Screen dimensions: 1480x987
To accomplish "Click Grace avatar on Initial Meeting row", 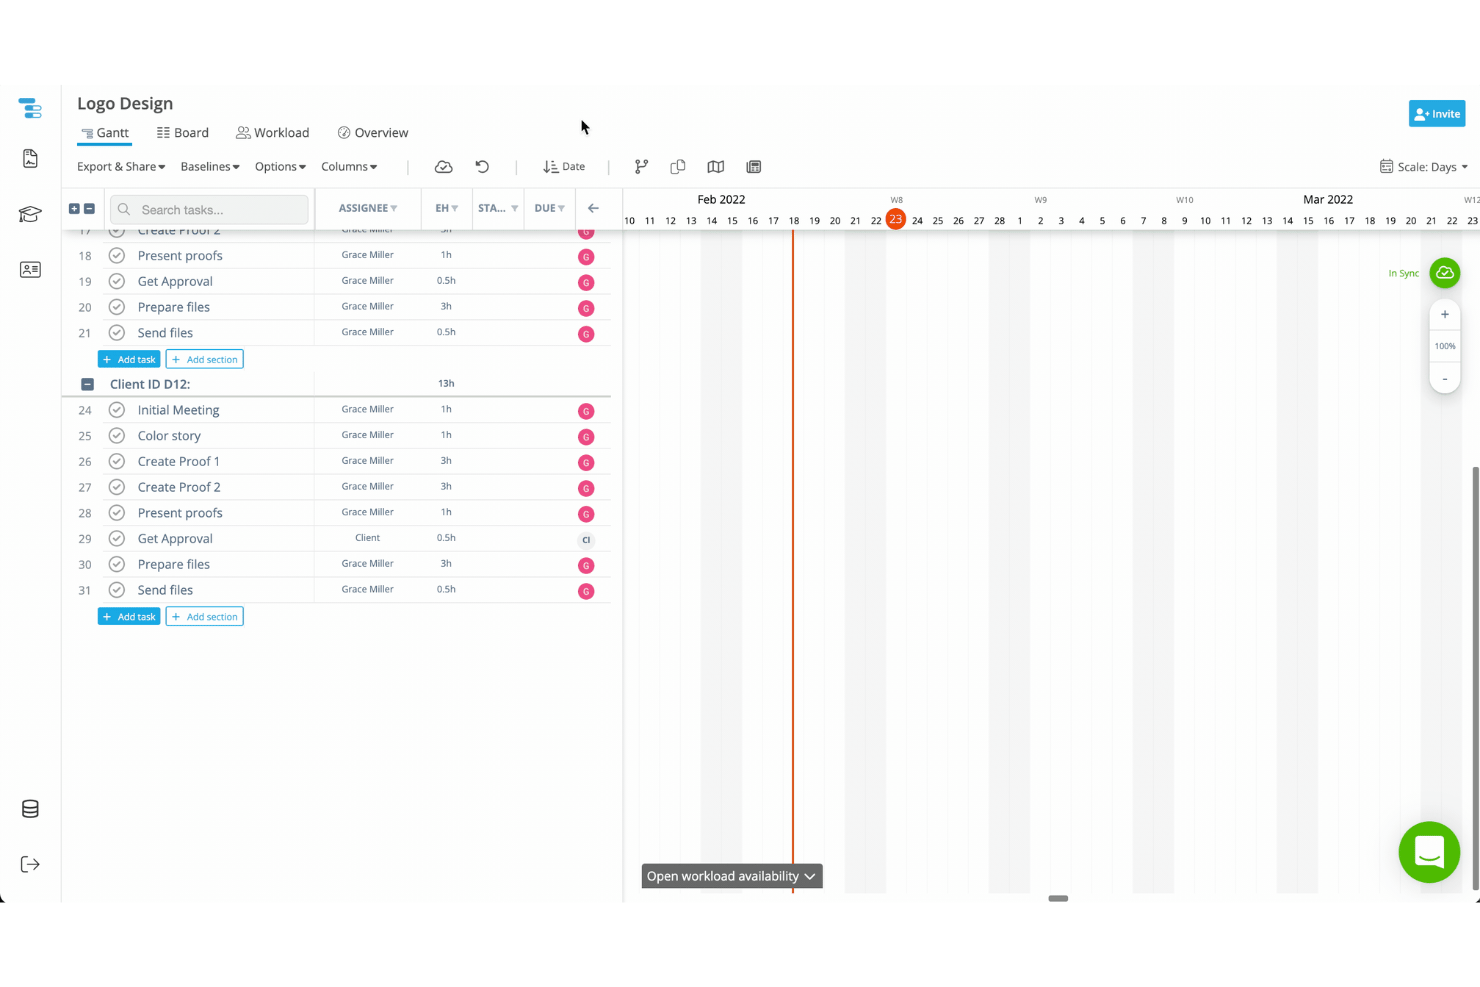I will coord(586,411).
